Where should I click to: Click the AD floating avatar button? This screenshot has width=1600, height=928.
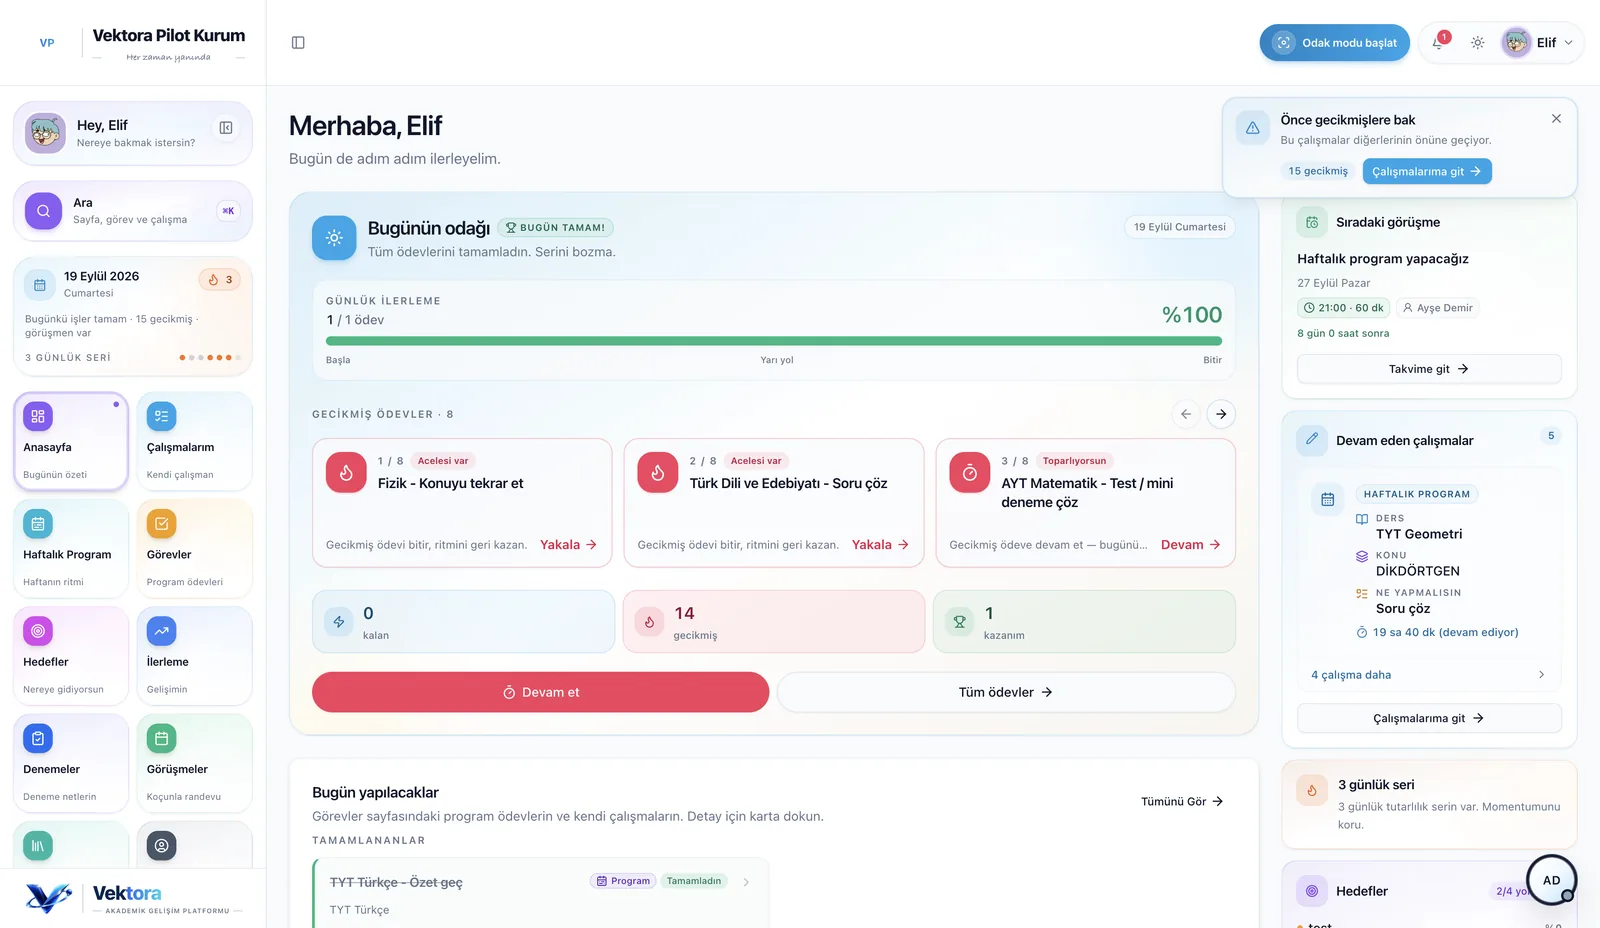[1551, 880]
